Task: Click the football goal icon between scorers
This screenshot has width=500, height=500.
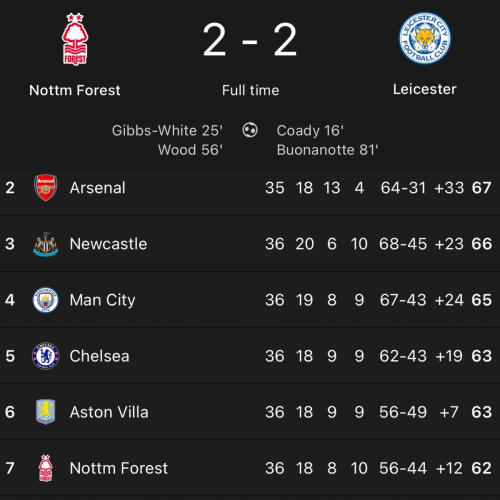Action: [x=250, y=130]
